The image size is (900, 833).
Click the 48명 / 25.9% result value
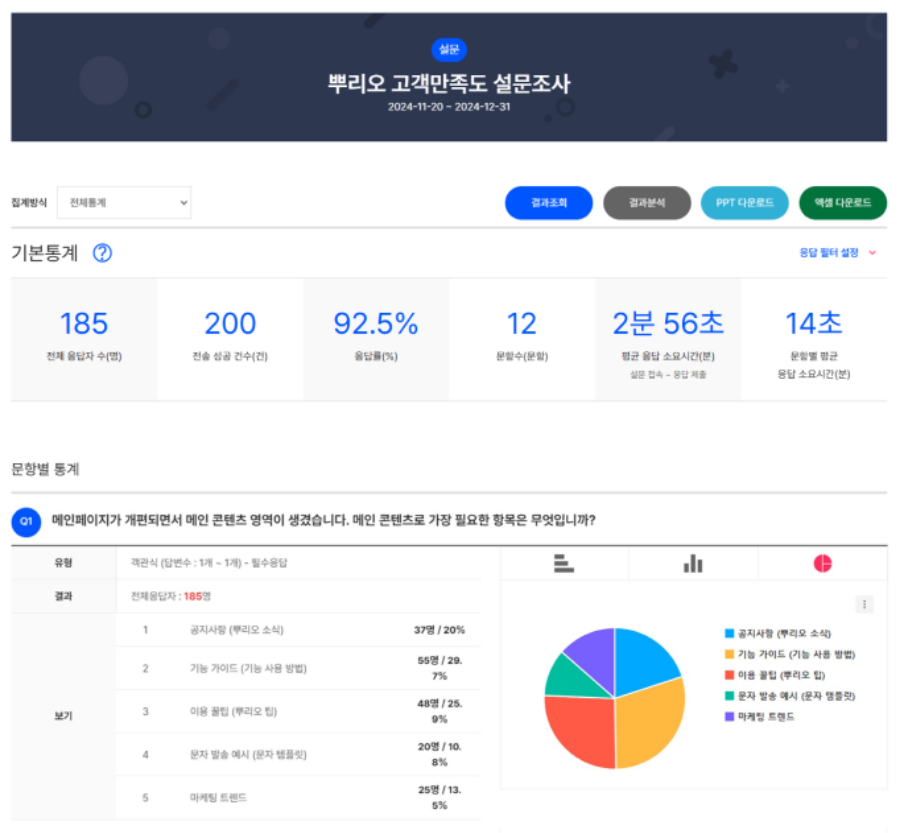pos(440,711)
